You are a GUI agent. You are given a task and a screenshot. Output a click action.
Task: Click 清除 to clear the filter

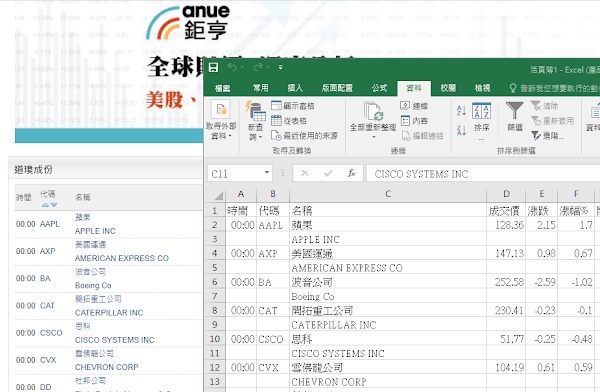click(545, 106)
